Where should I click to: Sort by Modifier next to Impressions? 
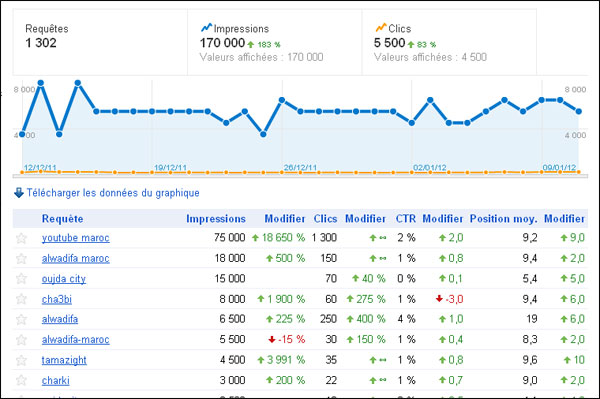click(285, 219)
